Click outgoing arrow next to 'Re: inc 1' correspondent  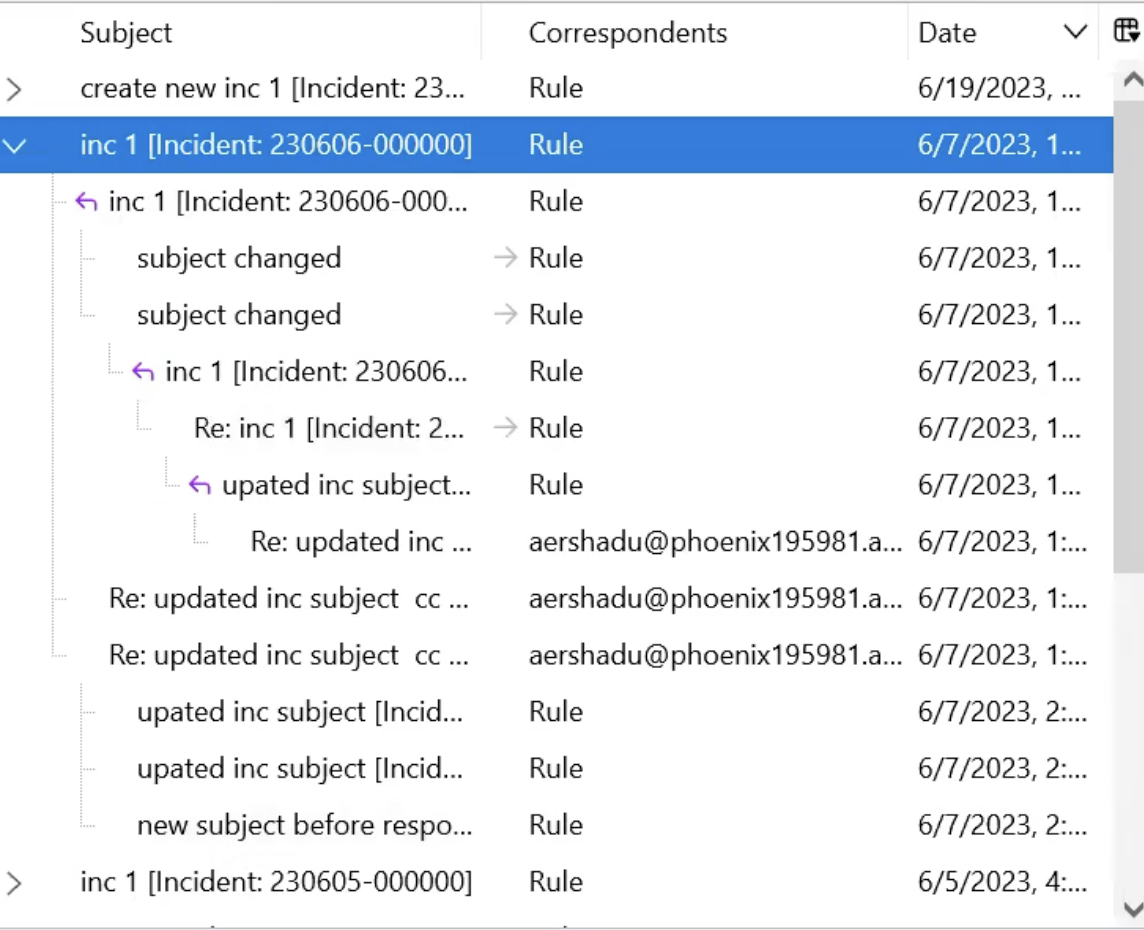point(506,428)
